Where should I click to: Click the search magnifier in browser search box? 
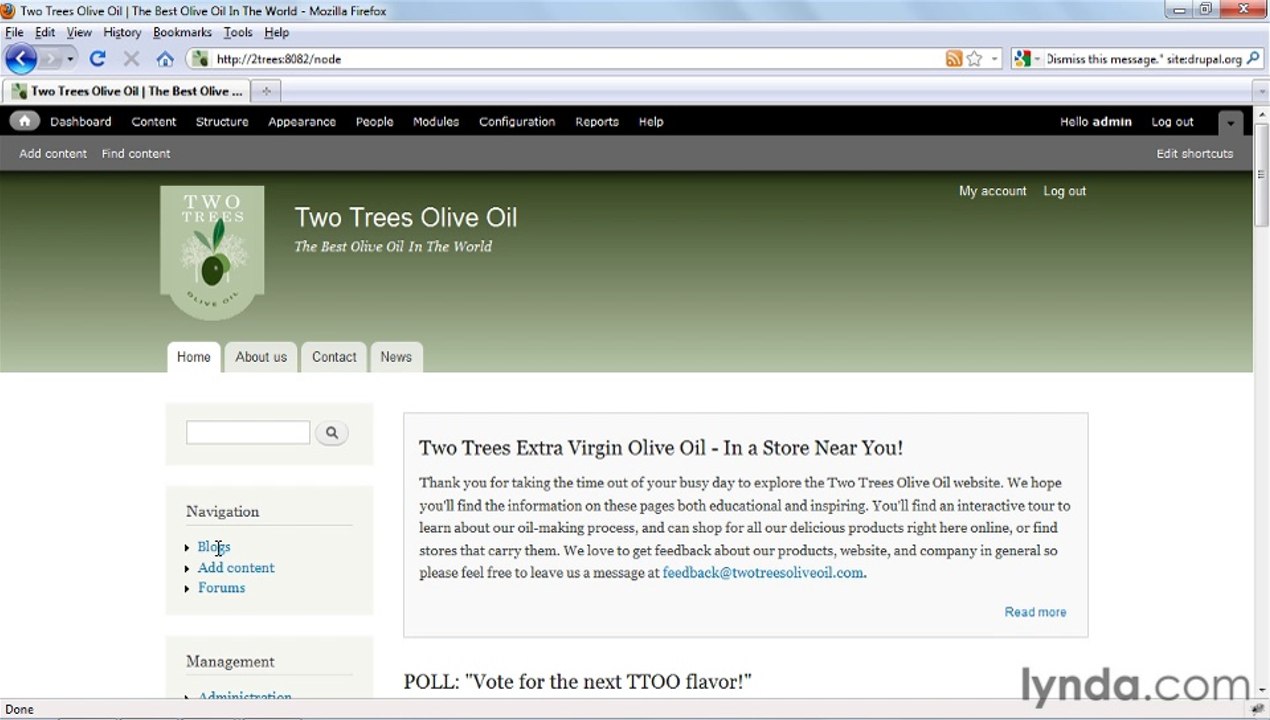pyautogui.click(x=1252, y=59)
